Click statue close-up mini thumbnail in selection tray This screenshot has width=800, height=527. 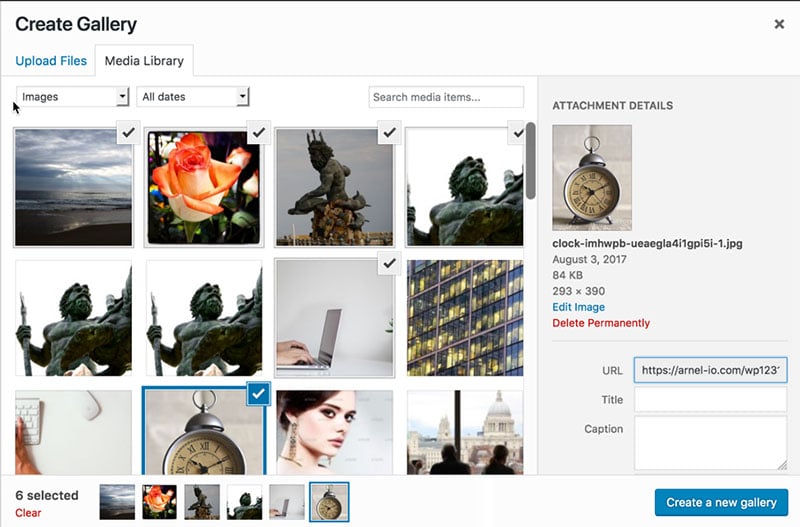click(244, 502)
